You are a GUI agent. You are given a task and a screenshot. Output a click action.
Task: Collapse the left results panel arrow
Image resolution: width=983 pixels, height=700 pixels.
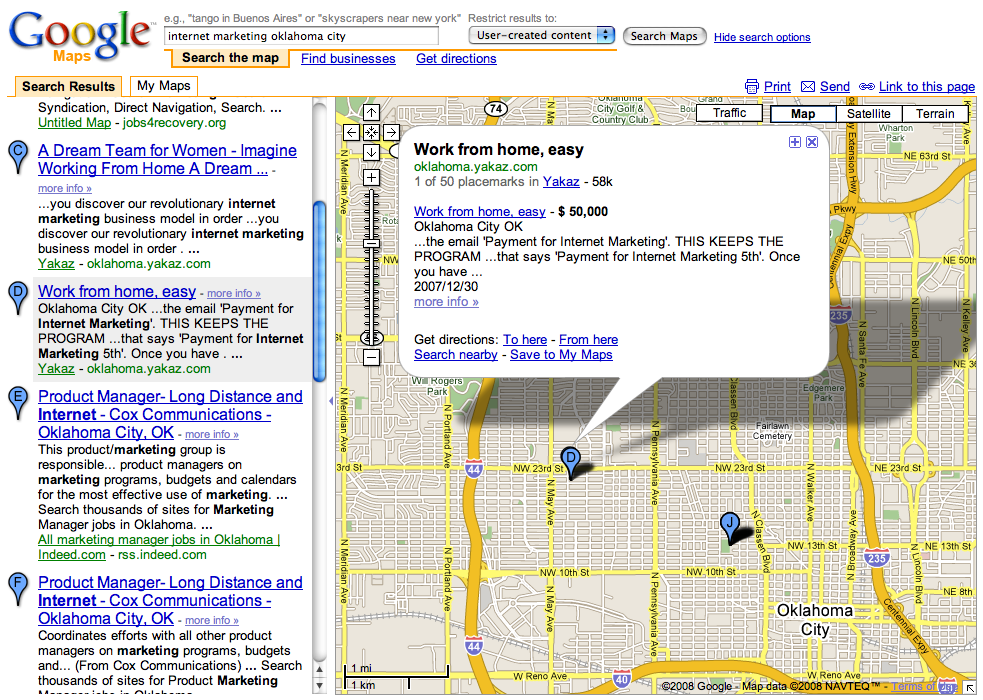330,400
